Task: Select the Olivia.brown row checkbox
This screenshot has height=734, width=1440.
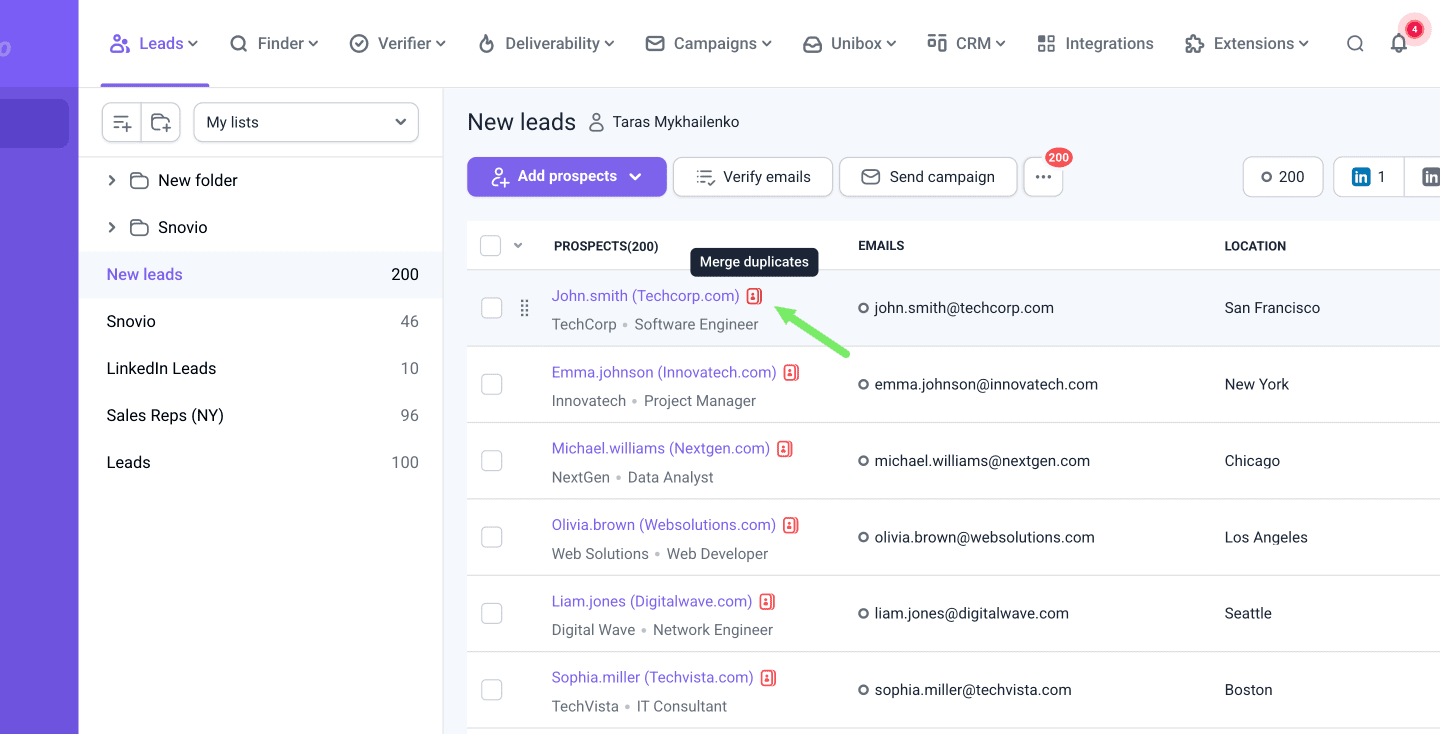Action: click(x=491, y=537)
